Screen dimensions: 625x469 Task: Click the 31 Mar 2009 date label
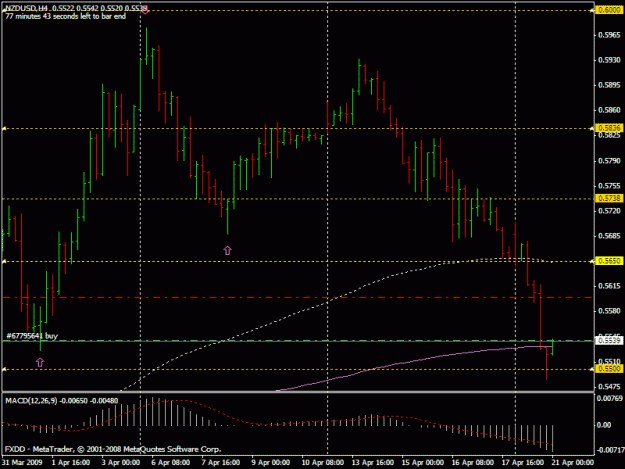pos(22,463)
